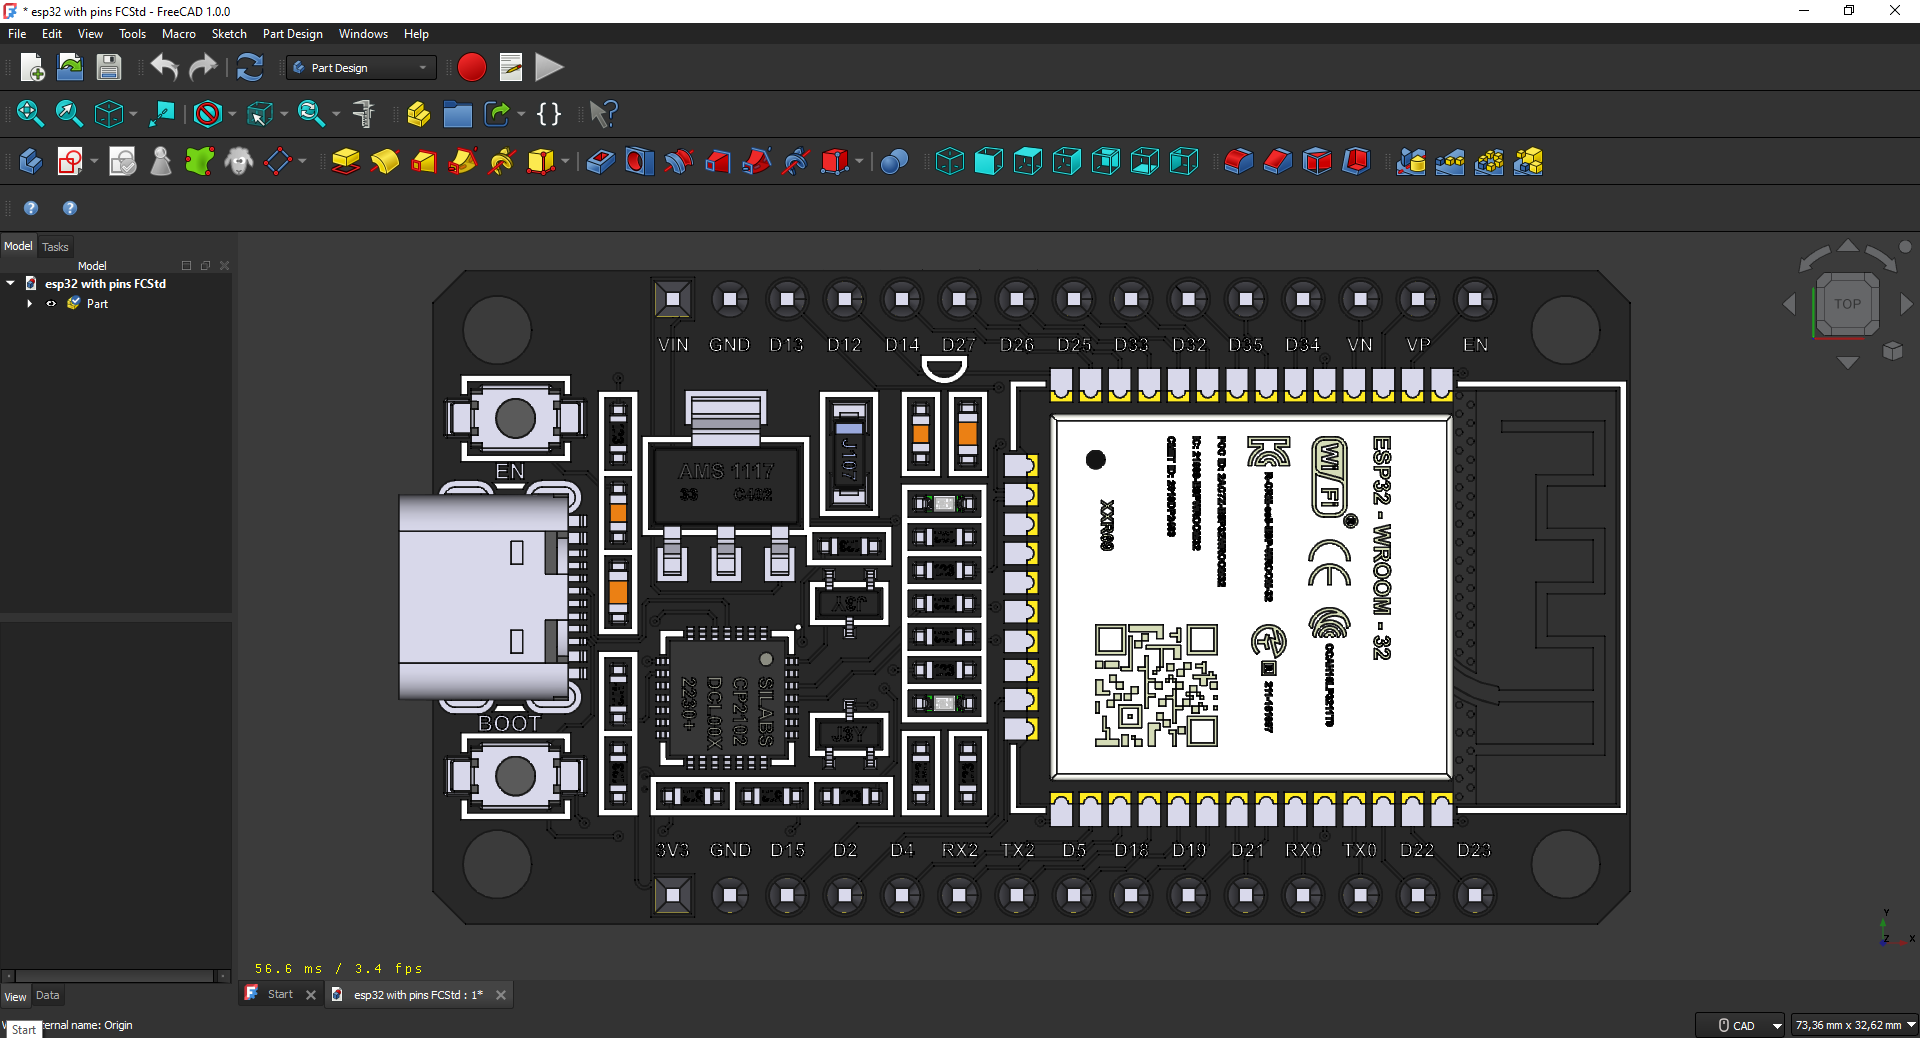1920x1038 pixels.
Task: Click the TOP face of navigation cube
Action: [x=1847, y=304]
